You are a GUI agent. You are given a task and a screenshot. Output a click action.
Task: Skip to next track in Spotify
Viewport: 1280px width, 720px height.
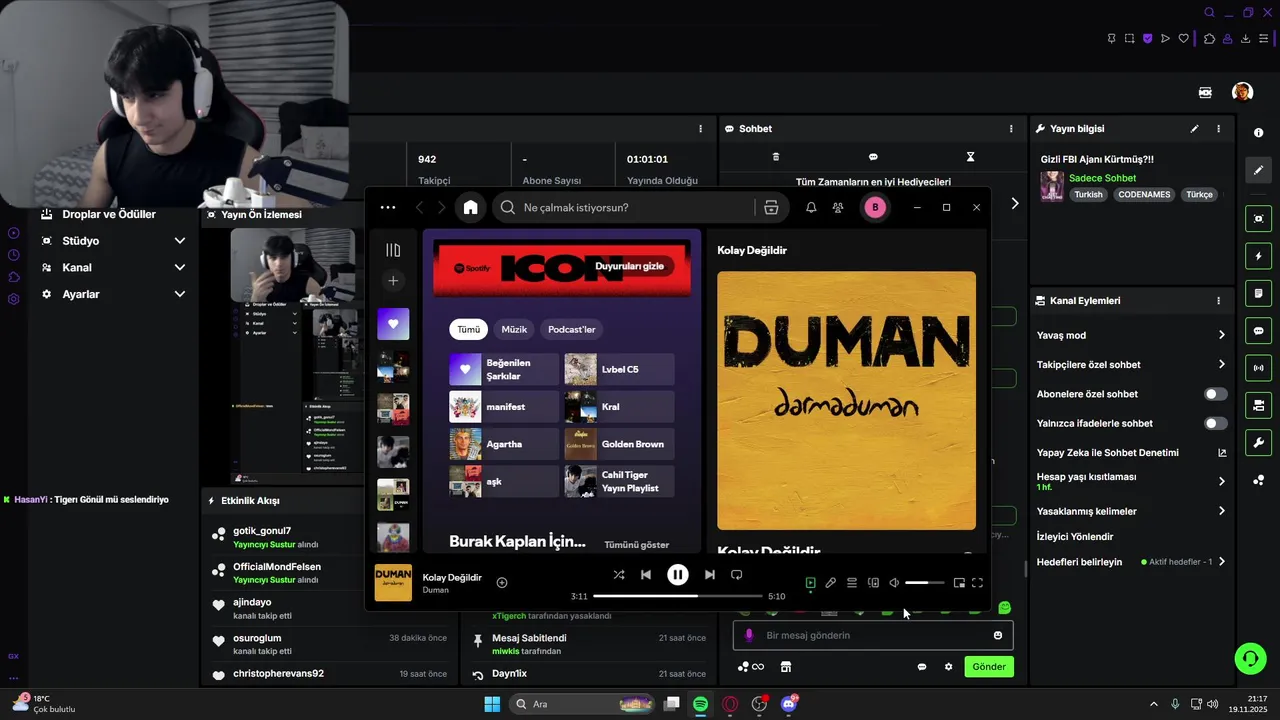pyautogui.click(x=709, y=575)
